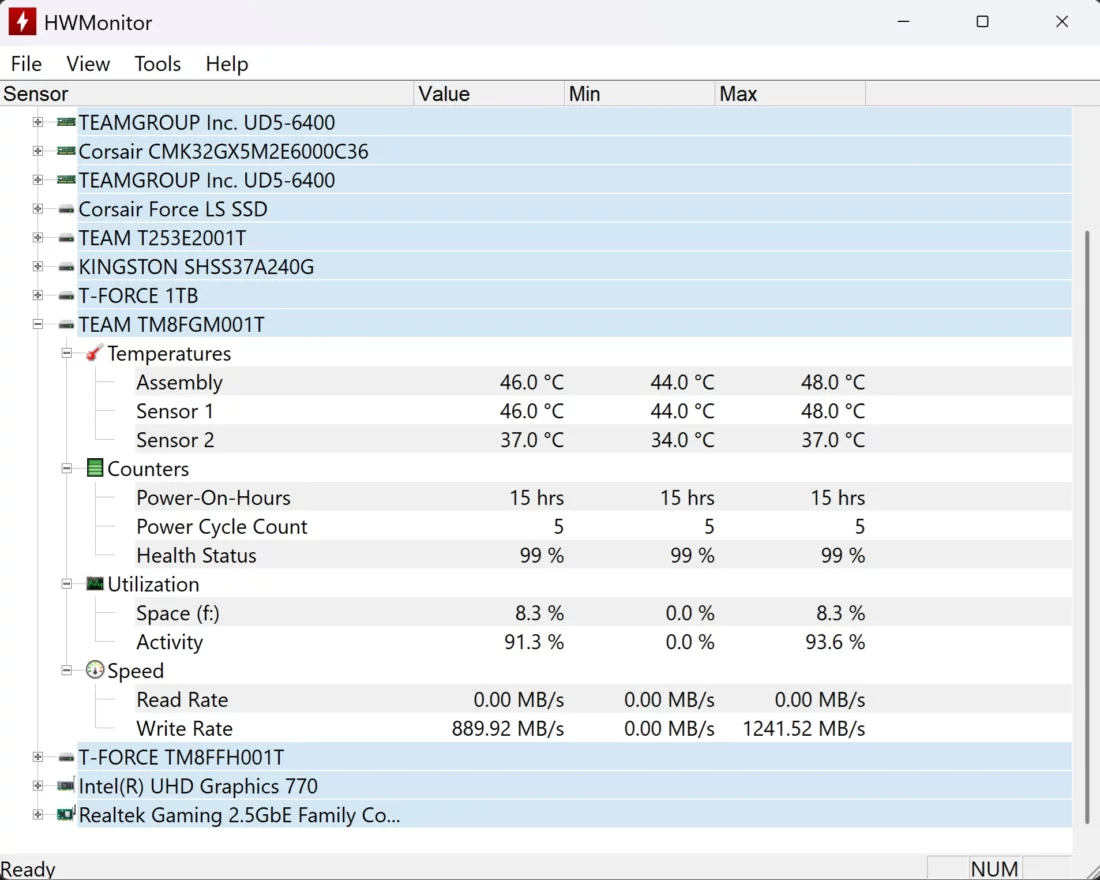Select the Sensor 1 row
Screen dimensions: 1100x880
[603, 411]
